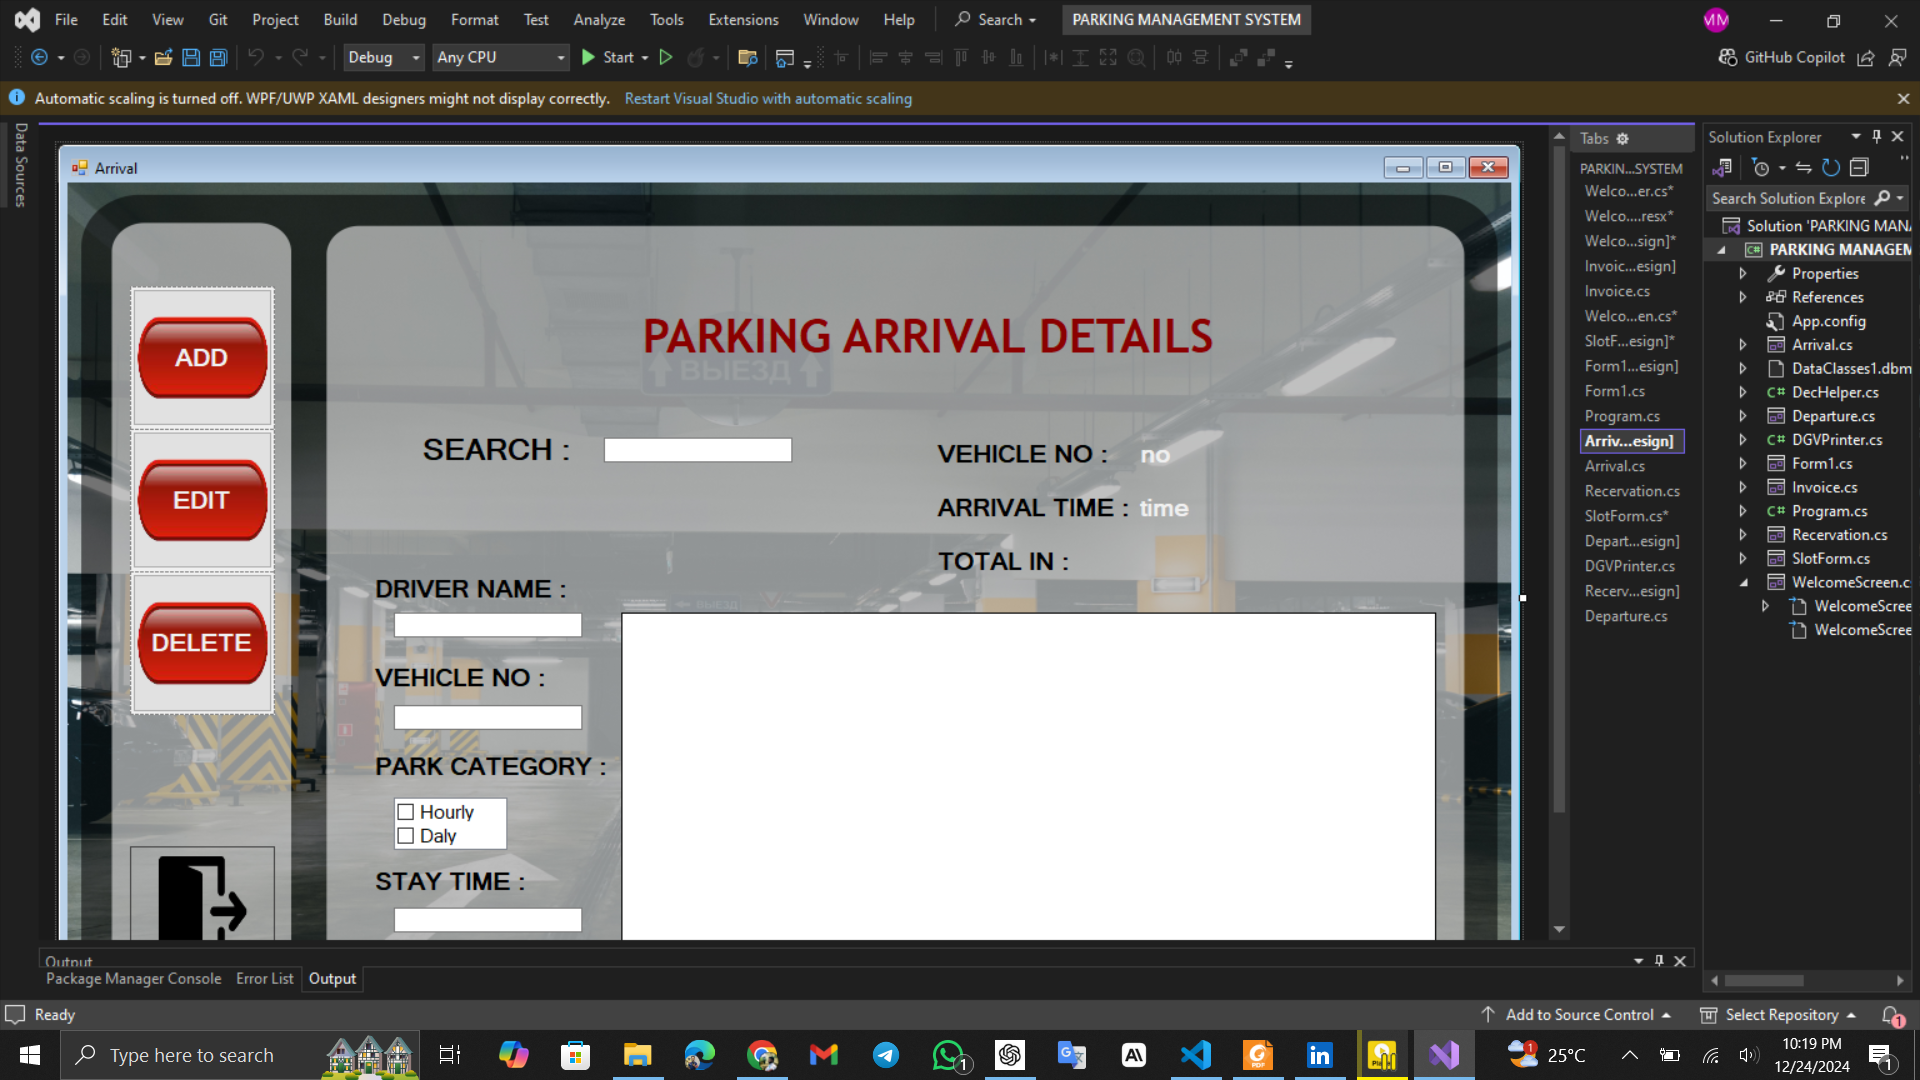The width and height of the screenshot is (1920, 1080).
Task: Click Solution Explorer's refresh icon
Action: (x=1830, y=168)
